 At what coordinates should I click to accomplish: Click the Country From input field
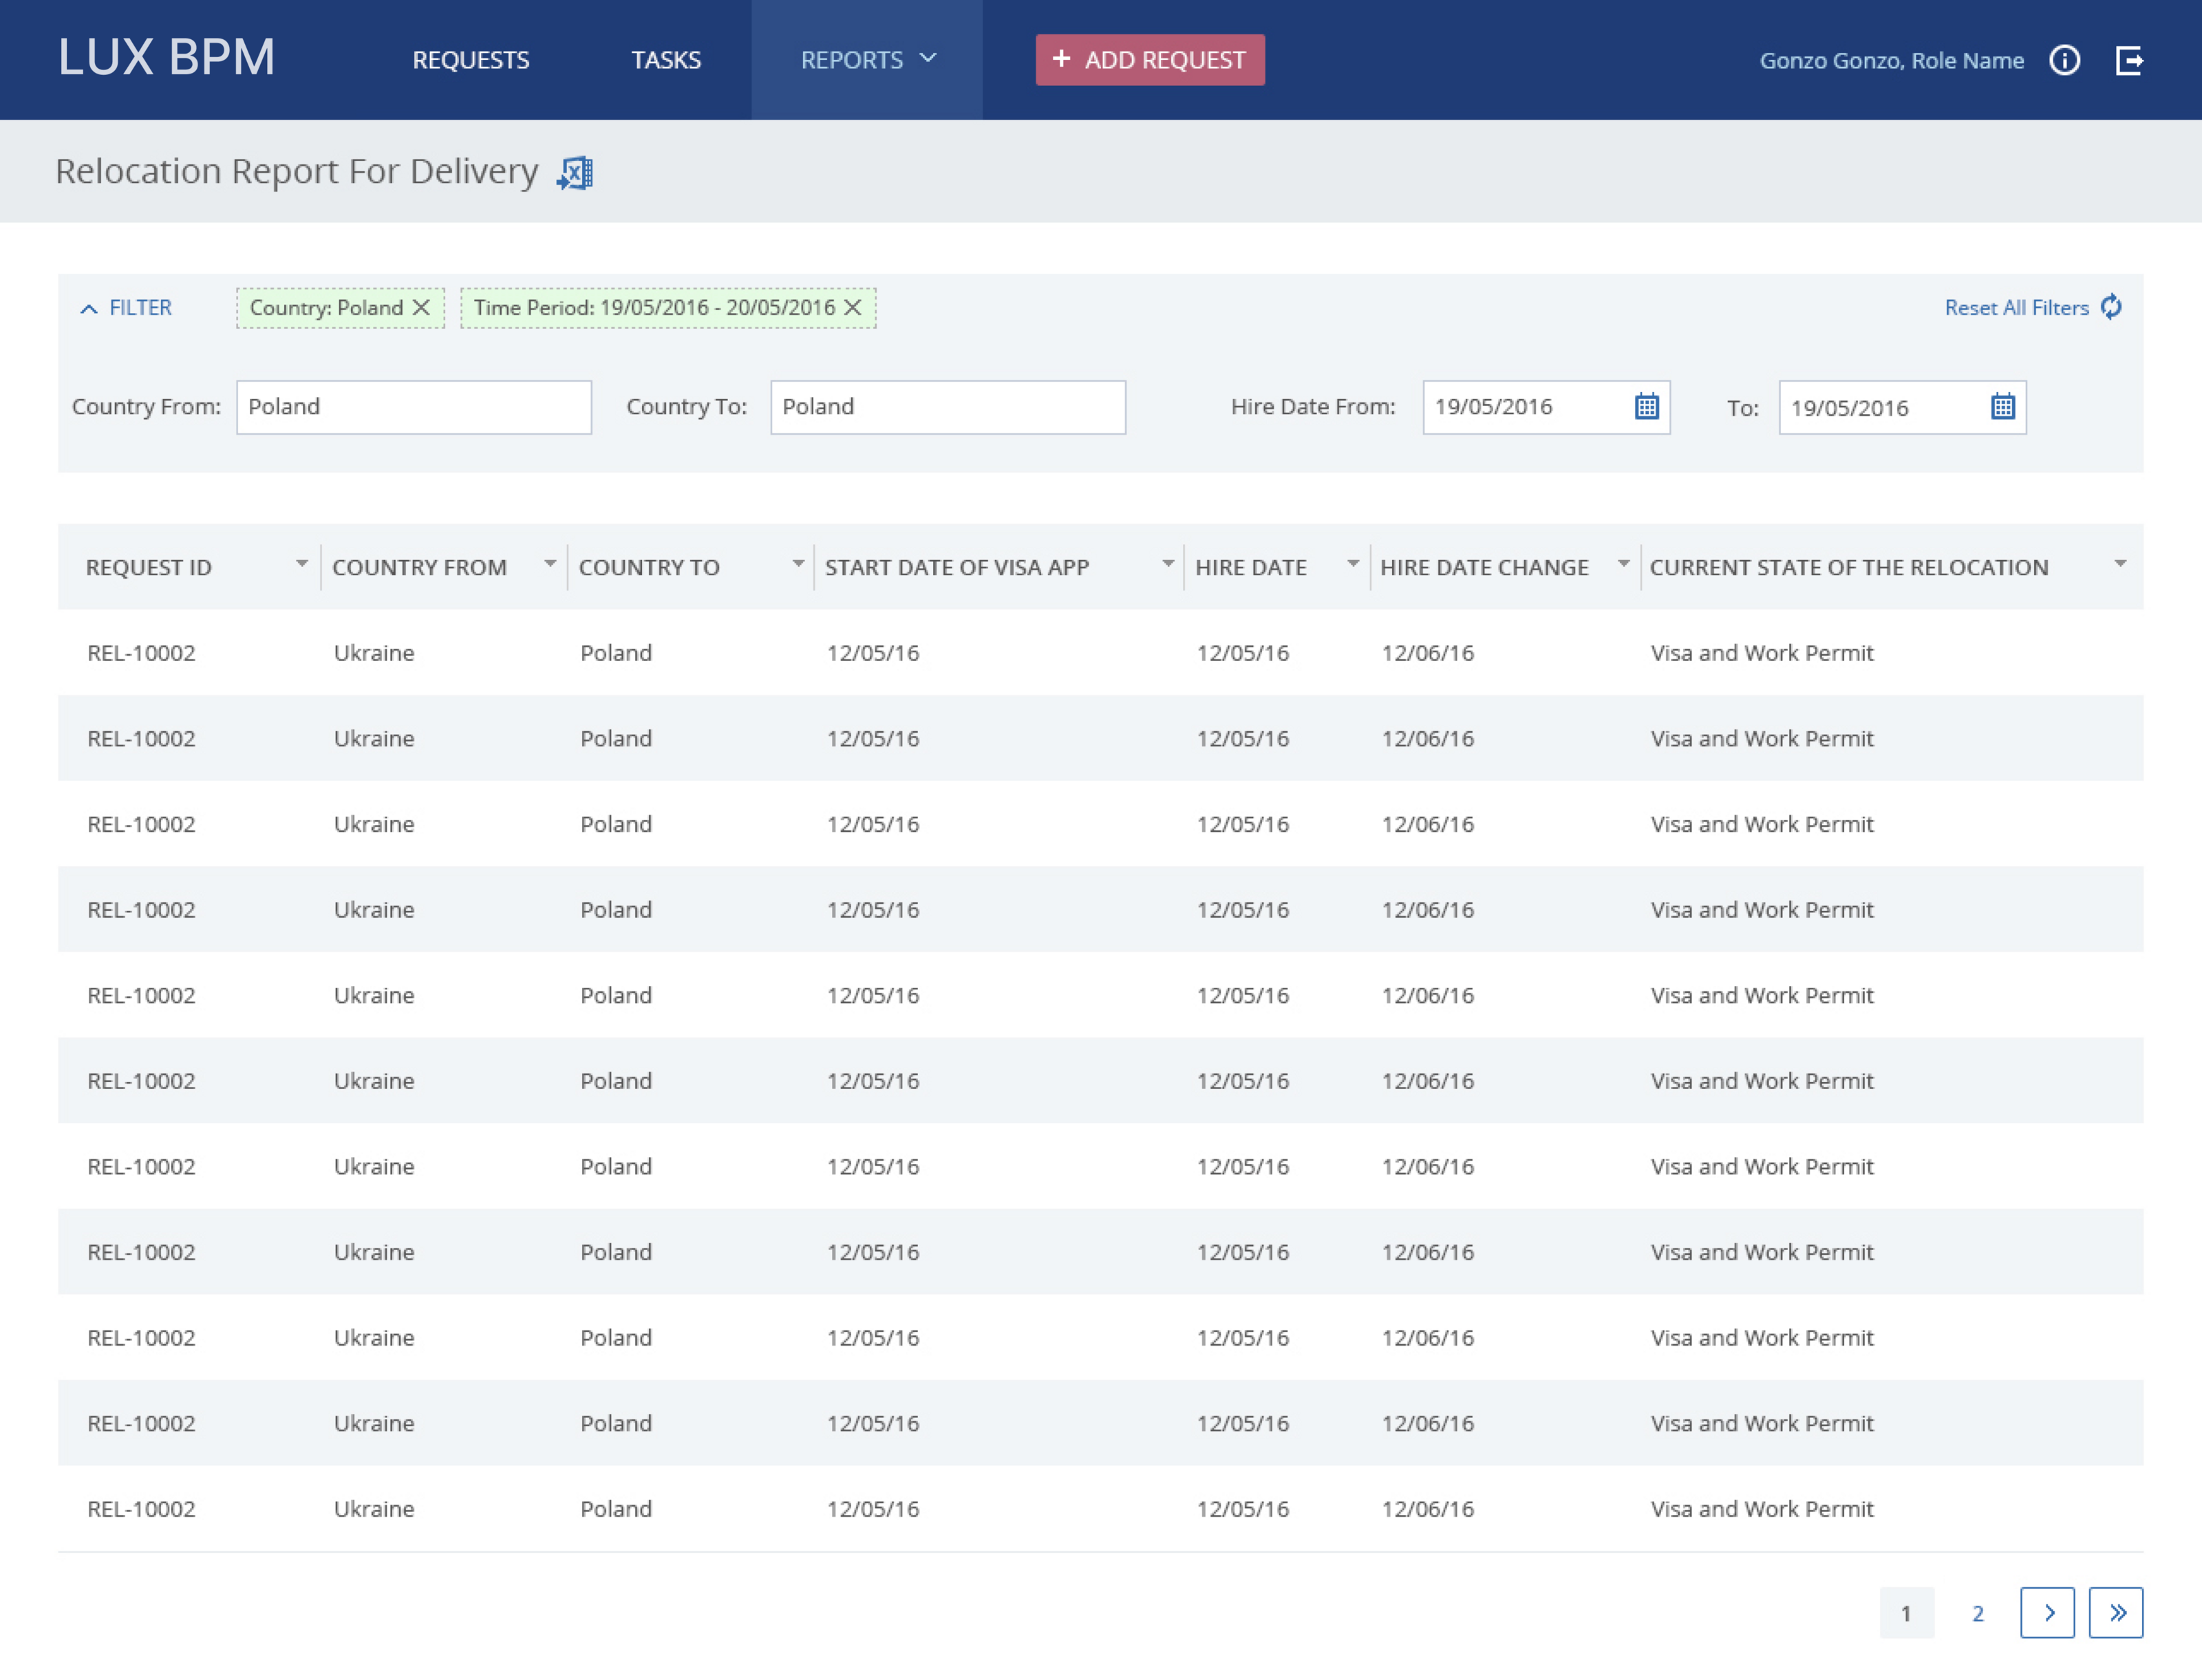(x=413, y=407)
